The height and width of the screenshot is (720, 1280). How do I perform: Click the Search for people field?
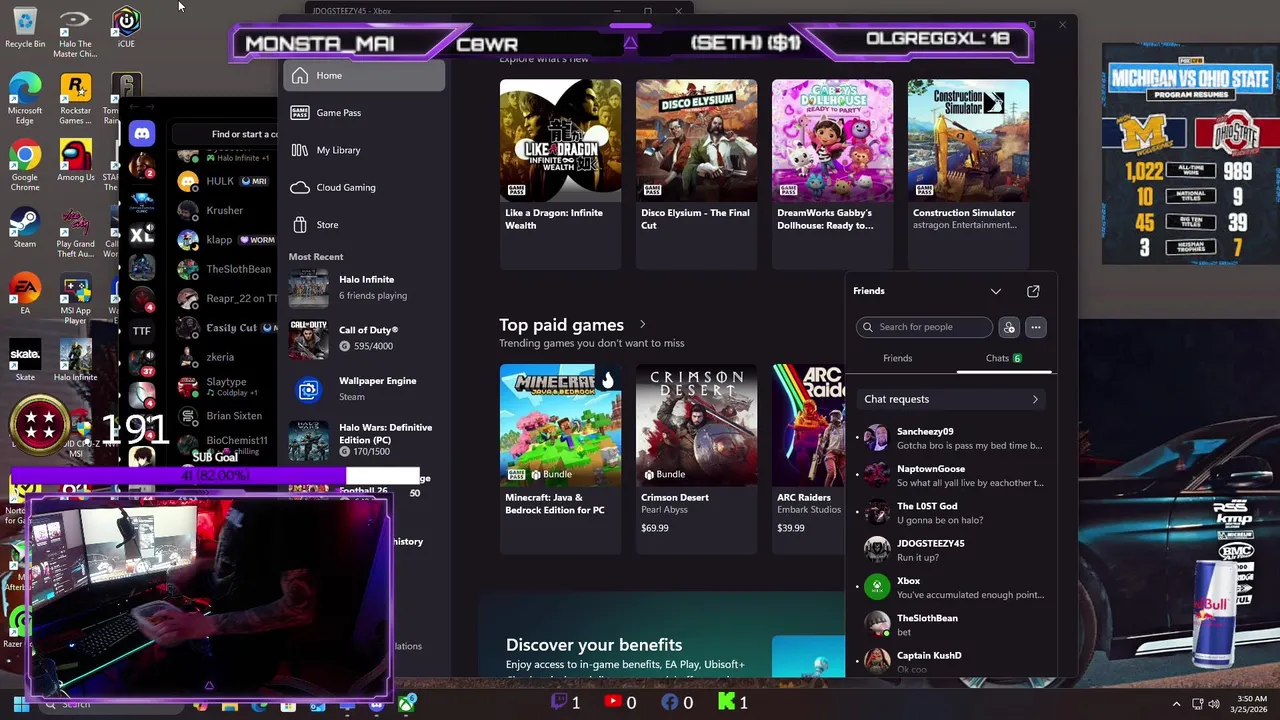pyautogui.click(x=924, y=327)
